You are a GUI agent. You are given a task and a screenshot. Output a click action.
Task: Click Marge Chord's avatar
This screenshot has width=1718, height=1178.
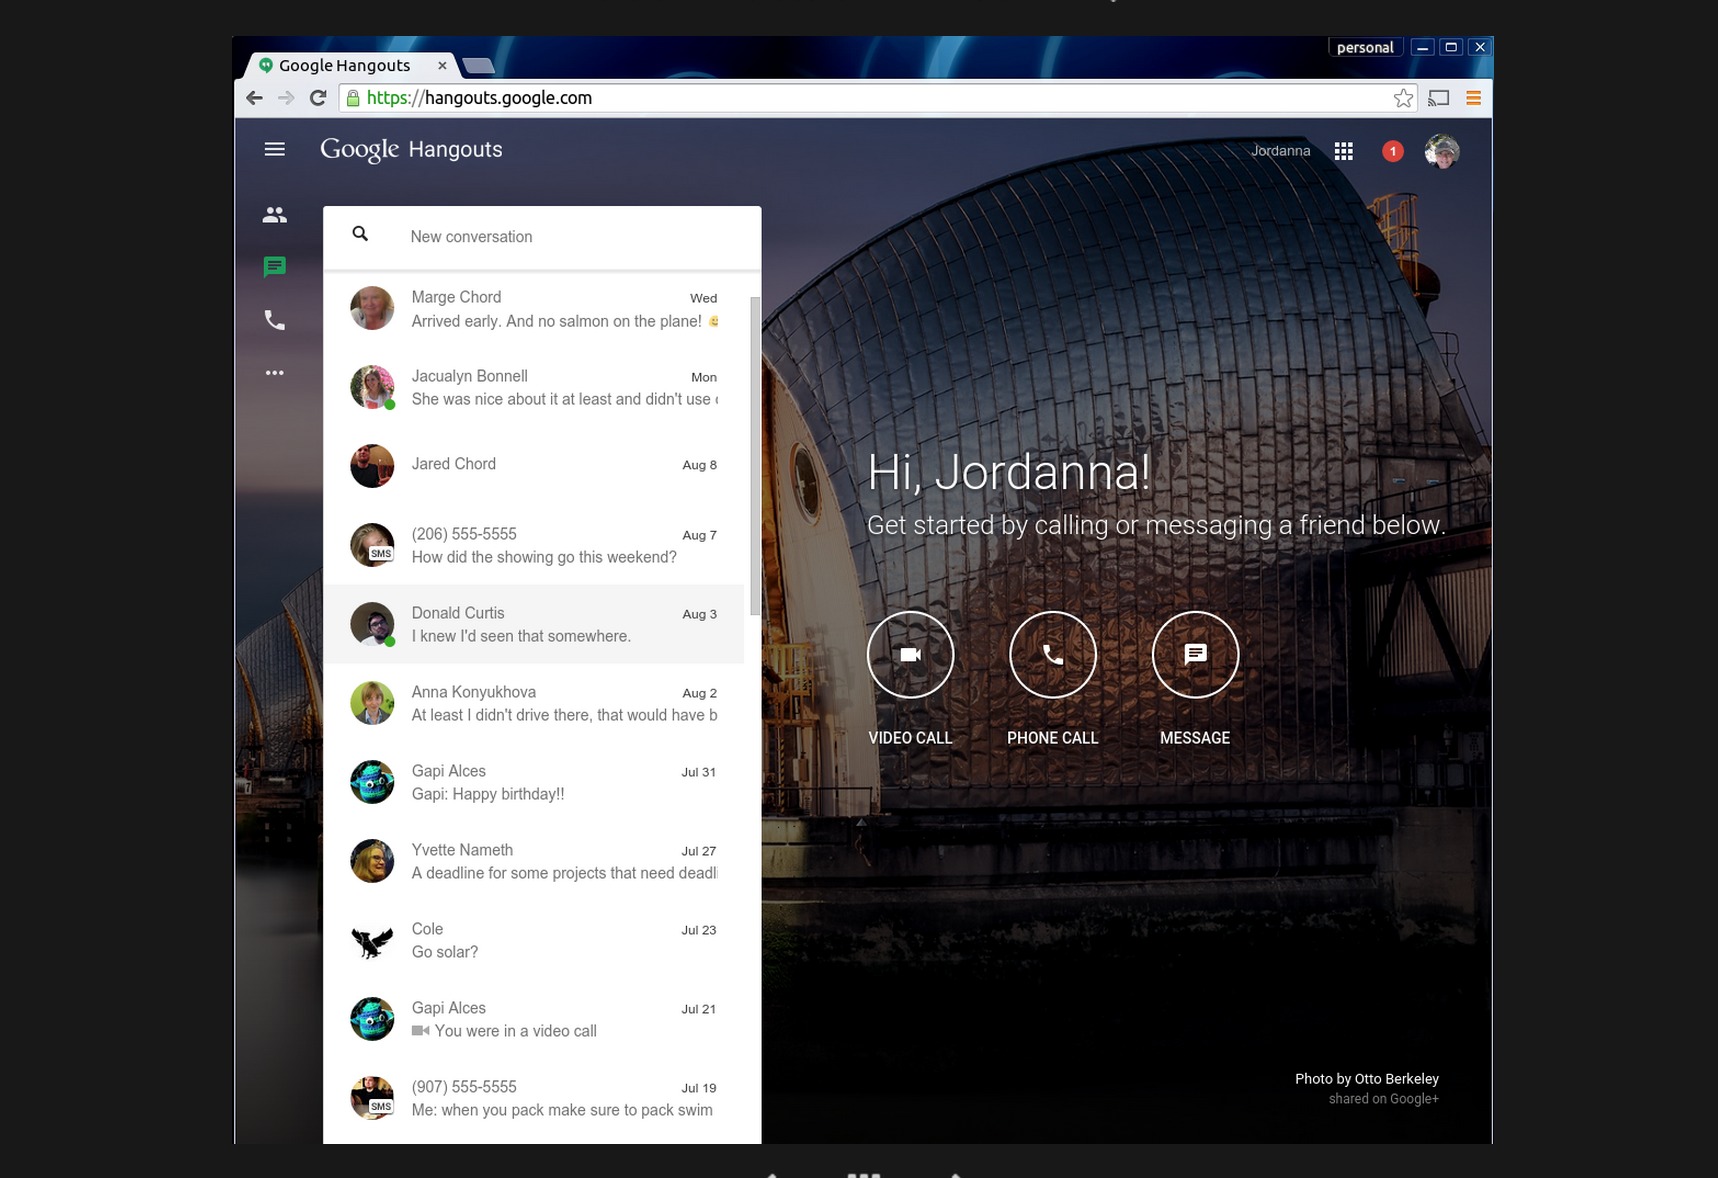[372, 308]
